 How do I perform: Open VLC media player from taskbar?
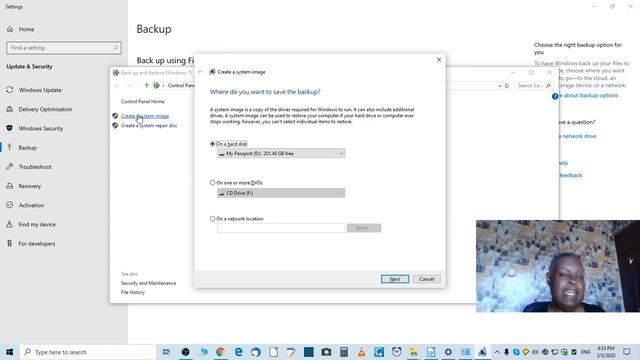pyautogui.click(x=361, y=352)
